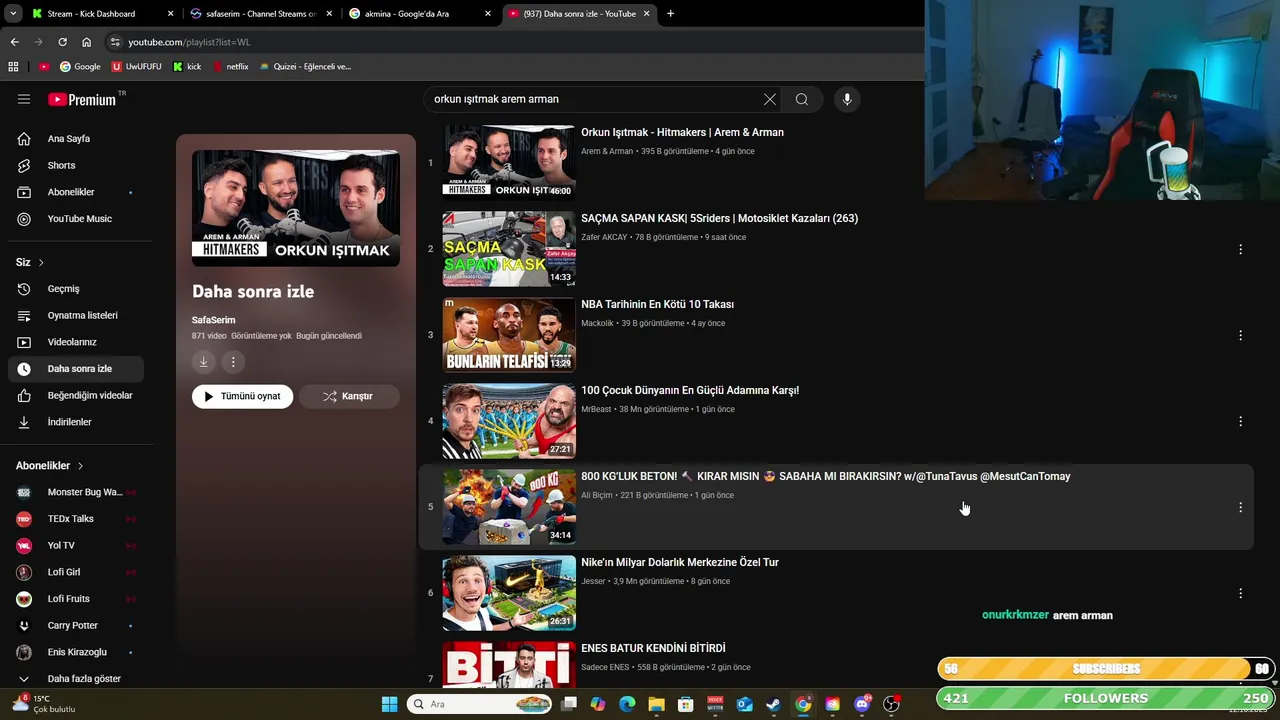The height and width of the screenshot is (720, 1280).
Task: Open Lofi Girl subscription channel
Action: 76,572
